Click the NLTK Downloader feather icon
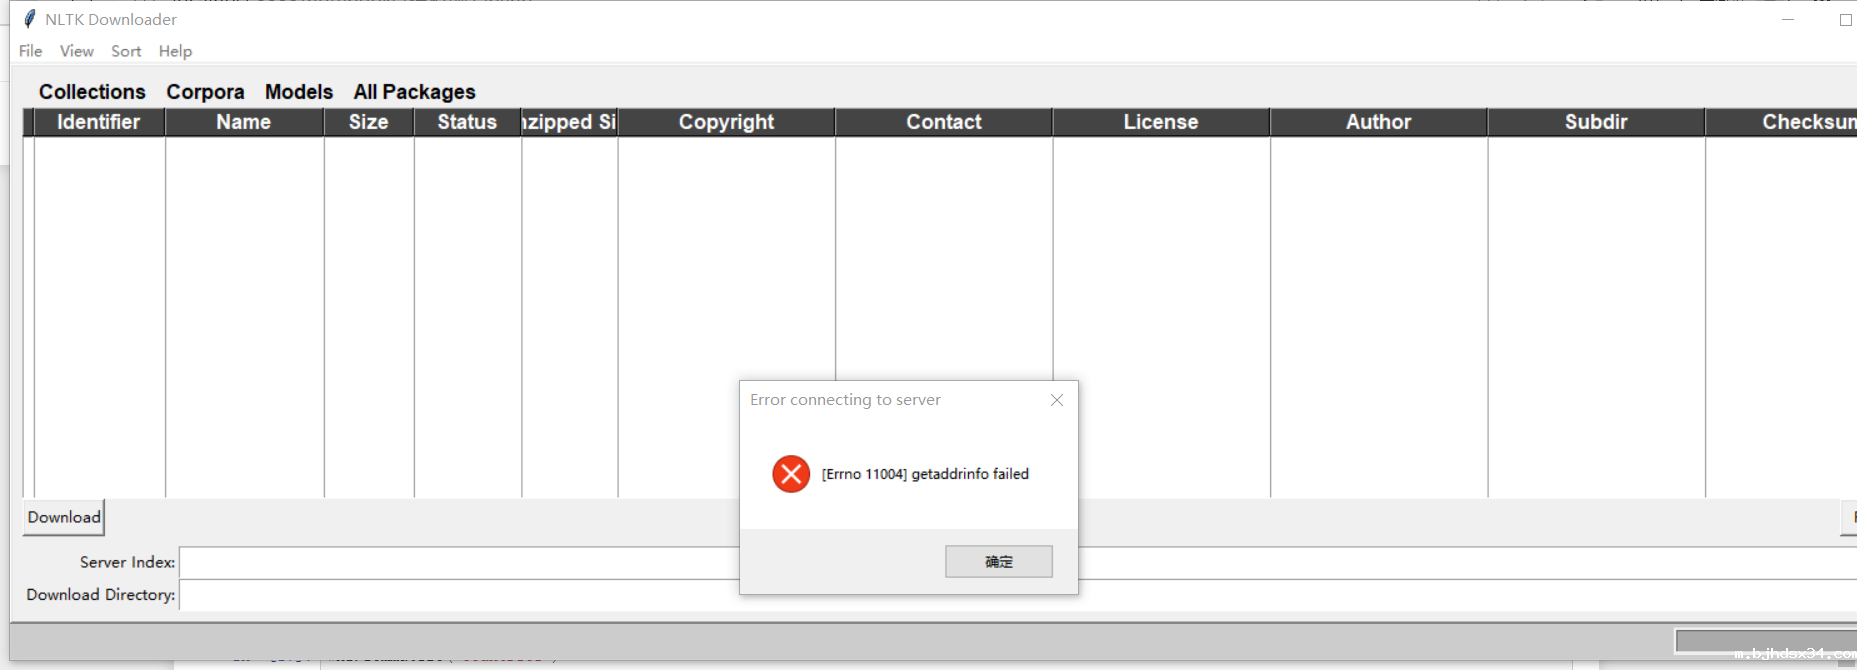Image resolution: width=1857 pixels, height=670 pixels. 30,19
